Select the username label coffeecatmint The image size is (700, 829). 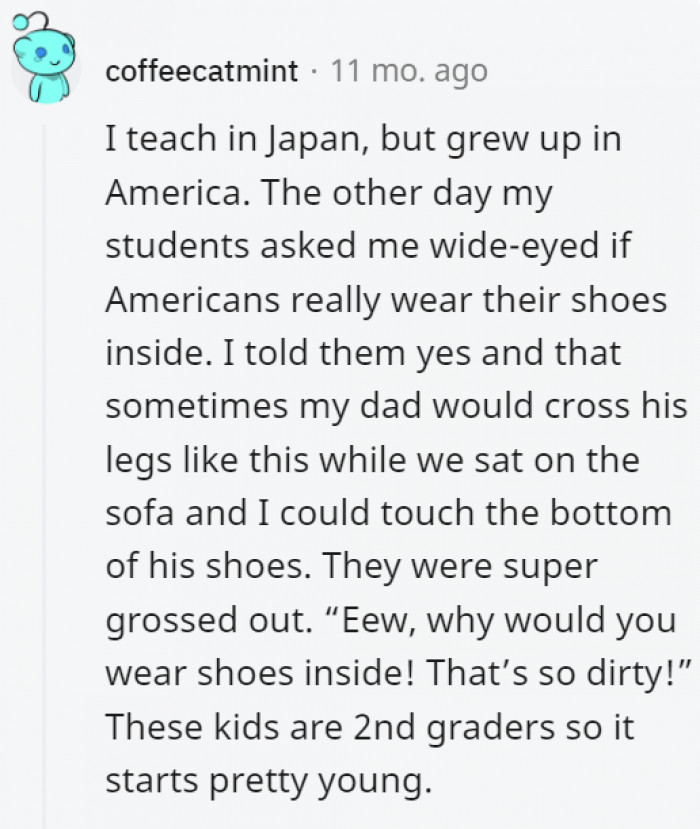coord(200,70)
